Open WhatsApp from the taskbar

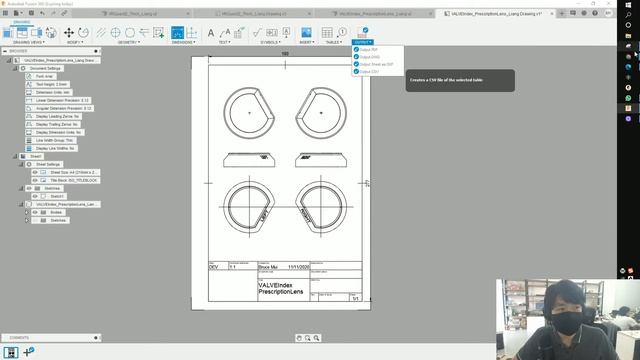point(628,98)
